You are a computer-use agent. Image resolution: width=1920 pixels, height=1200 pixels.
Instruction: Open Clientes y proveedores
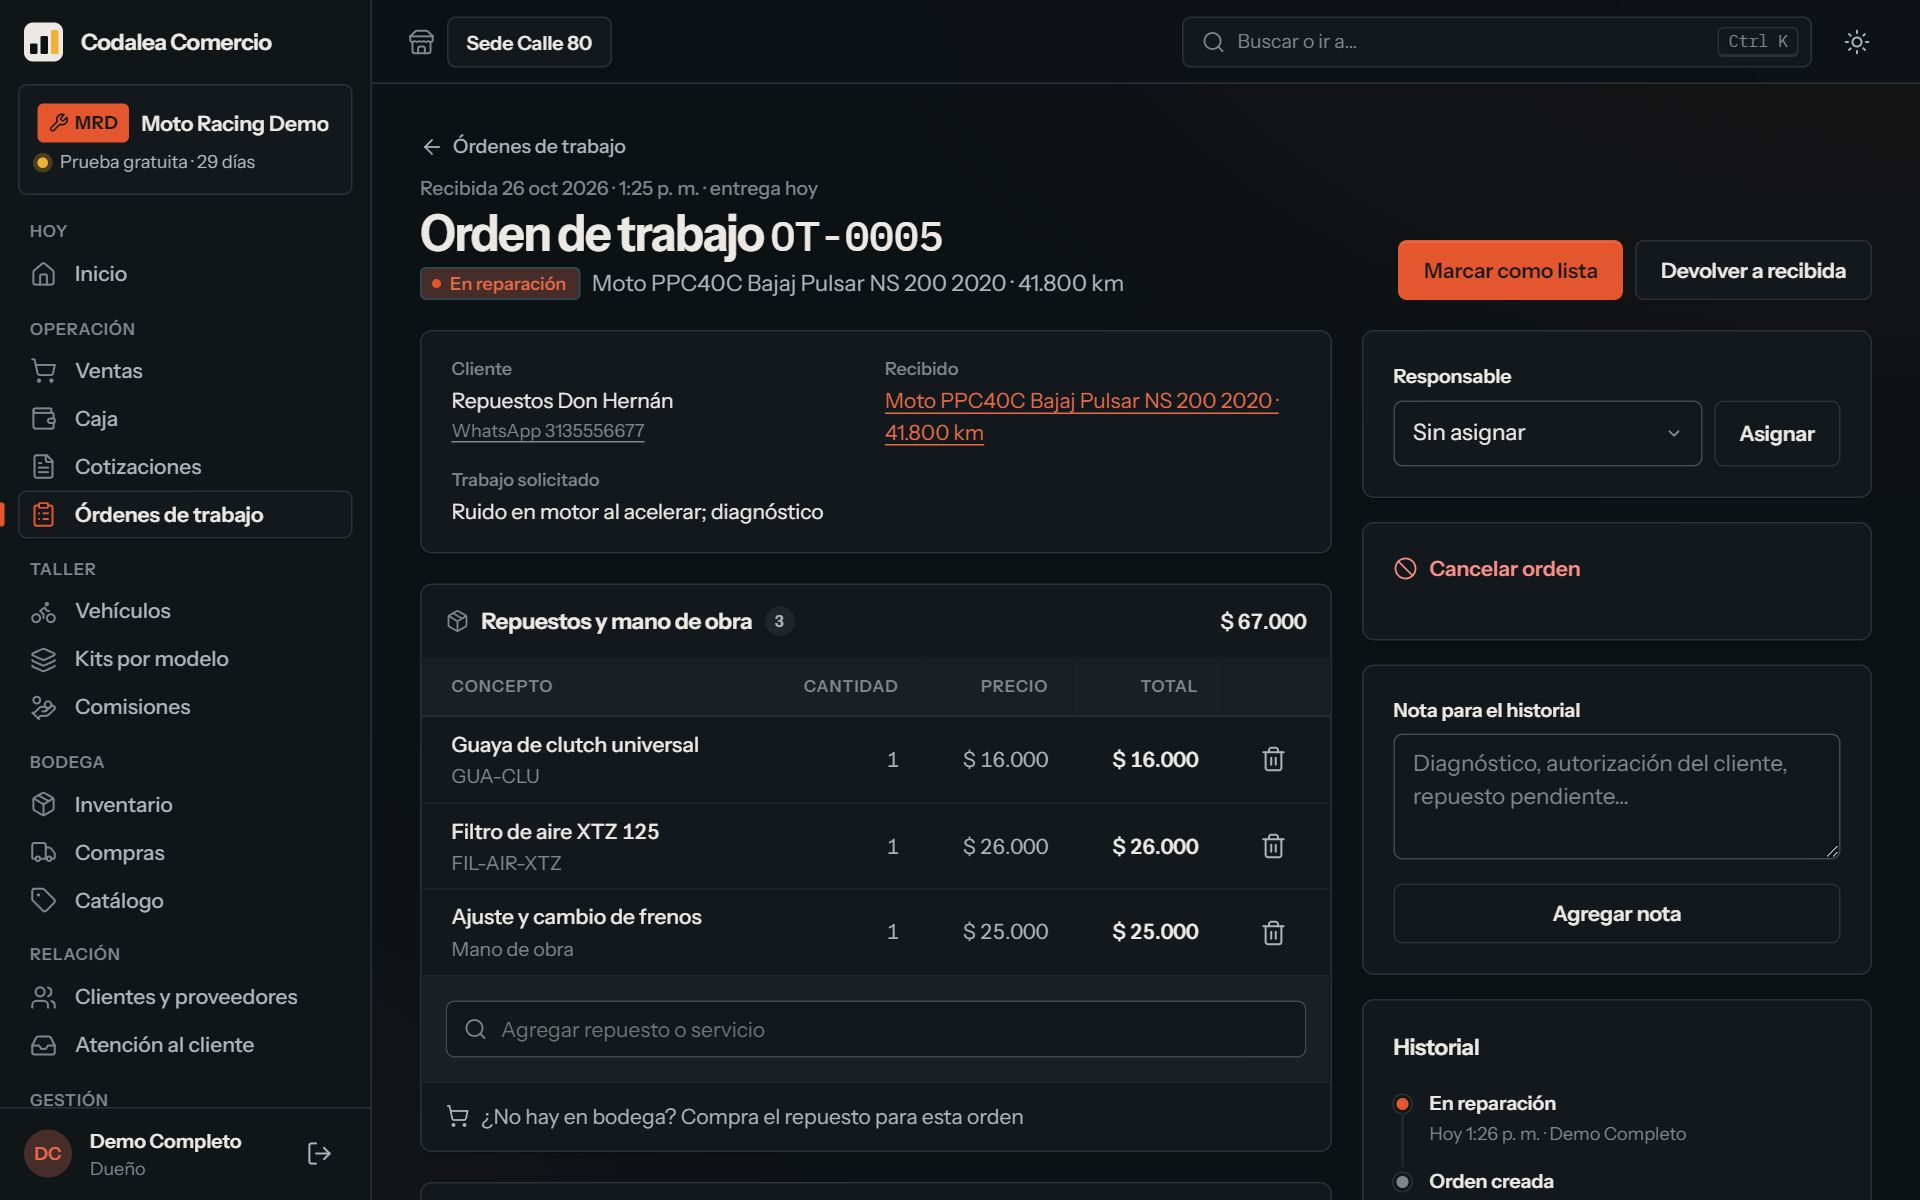[x=185, y=997]
